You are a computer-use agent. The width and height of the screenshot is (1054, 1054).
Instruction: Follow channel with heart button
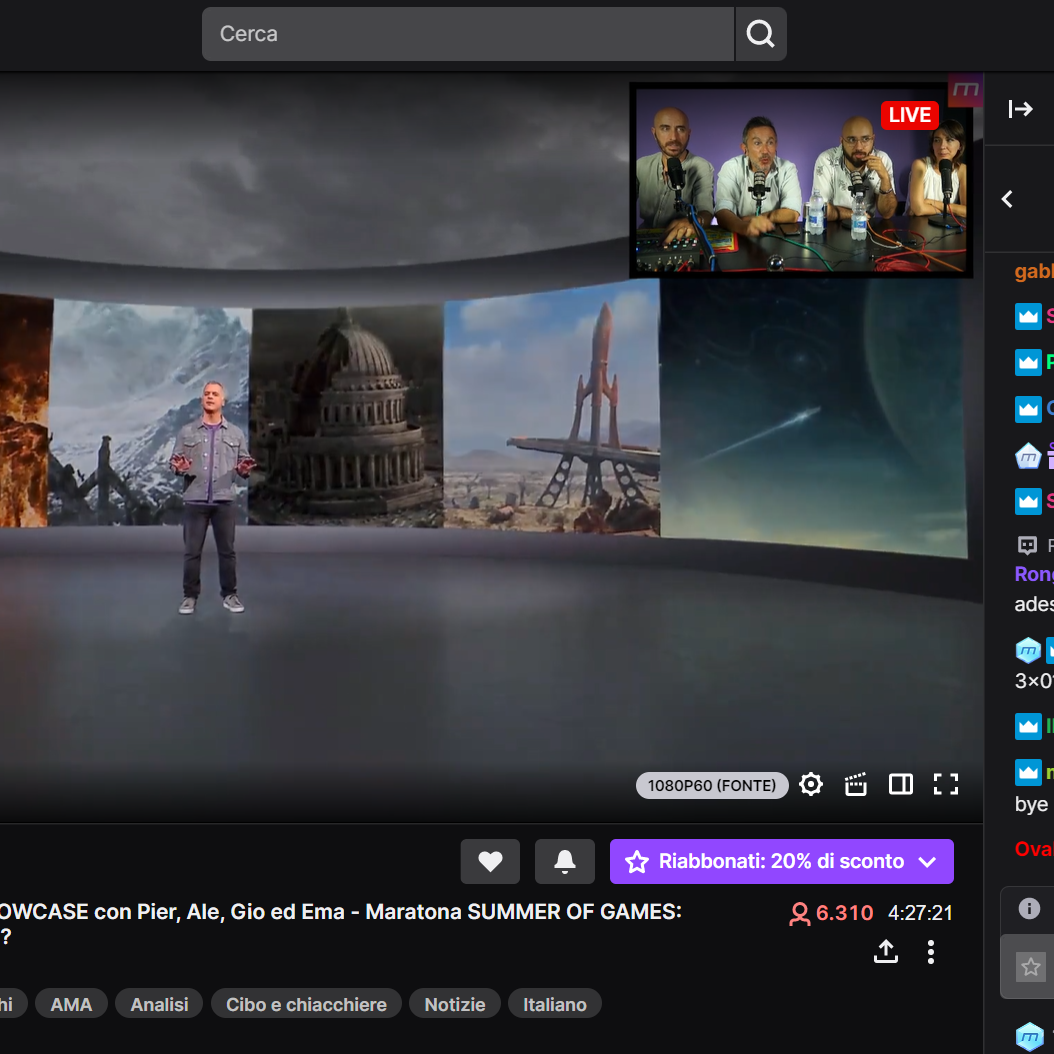490,861
